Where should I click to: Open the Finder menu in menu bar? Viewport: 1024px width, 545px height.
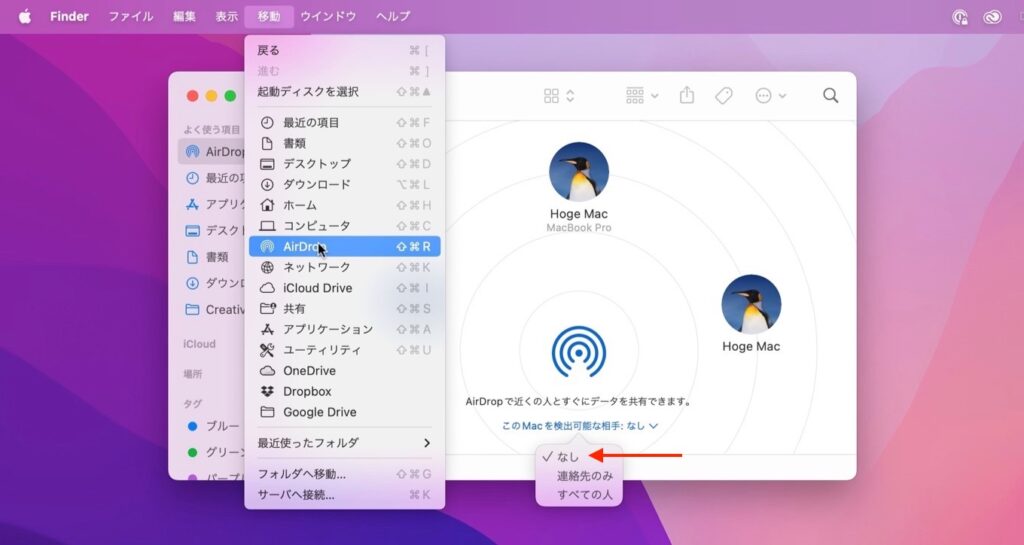click(x=69, y=16)
